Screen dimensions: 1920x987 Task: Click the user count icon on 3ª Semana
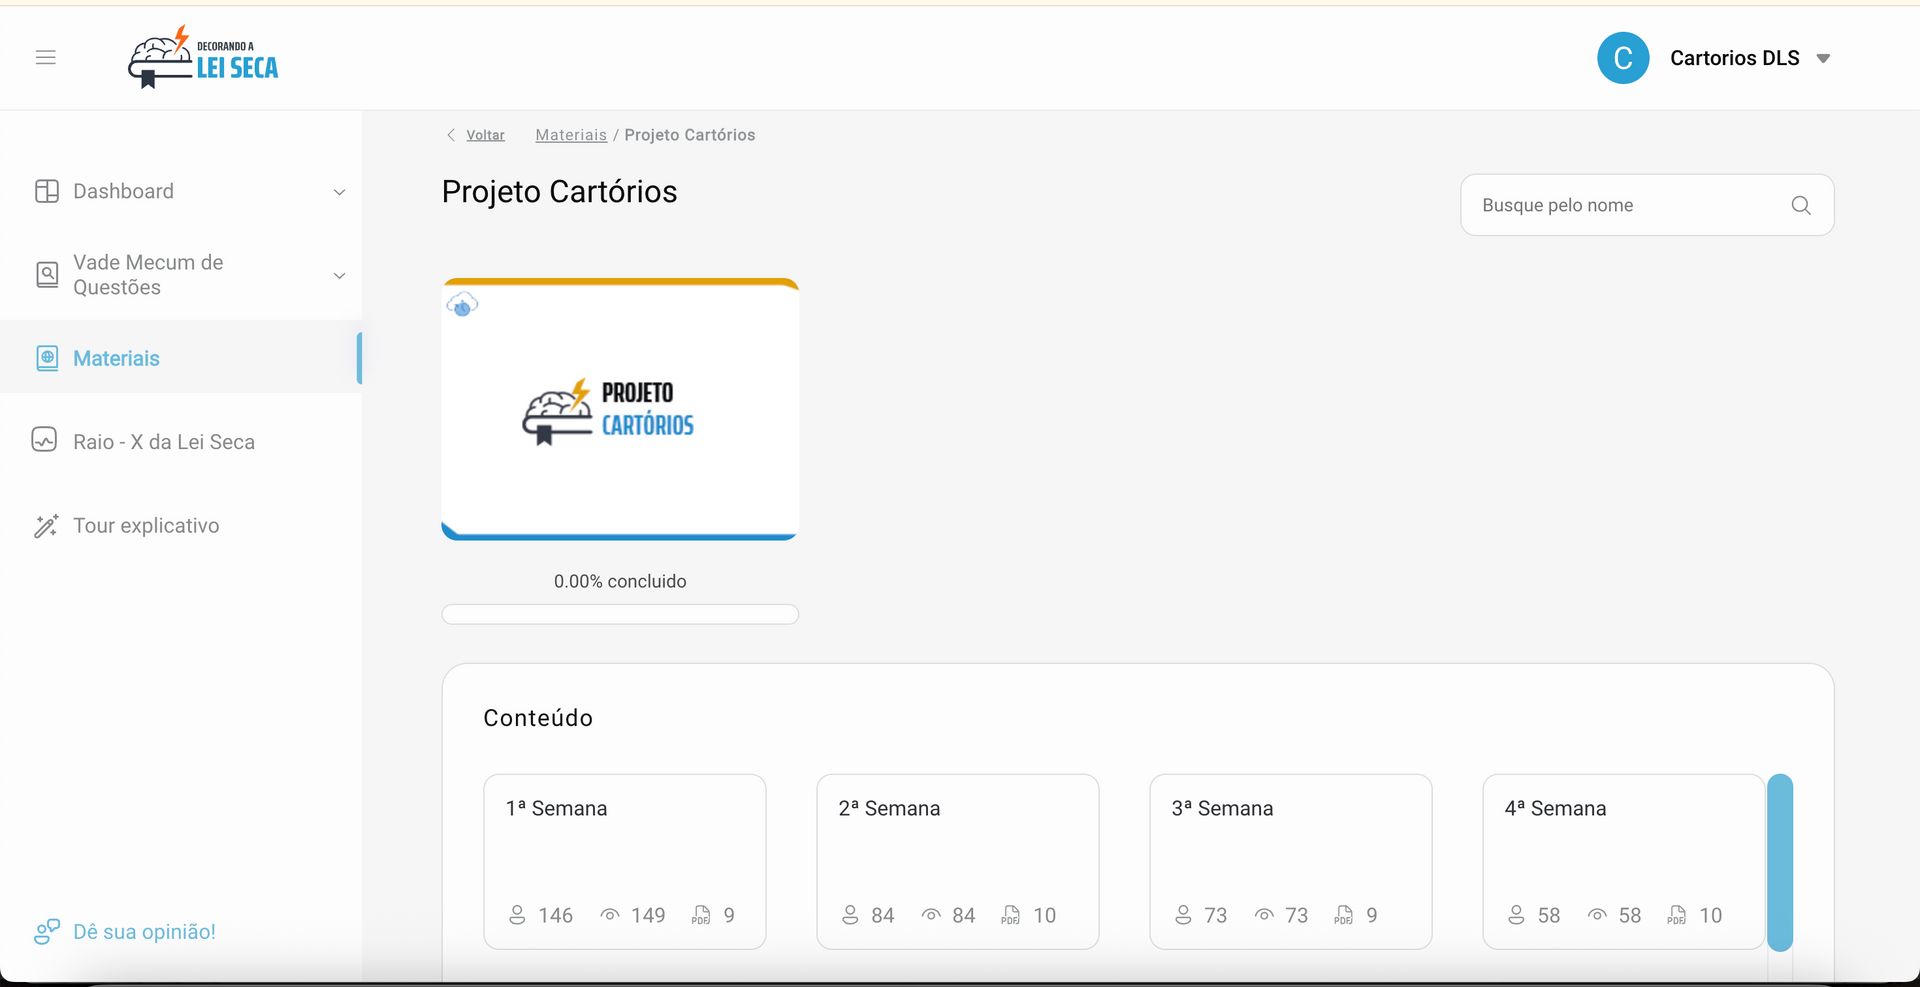pos(1184,915)
